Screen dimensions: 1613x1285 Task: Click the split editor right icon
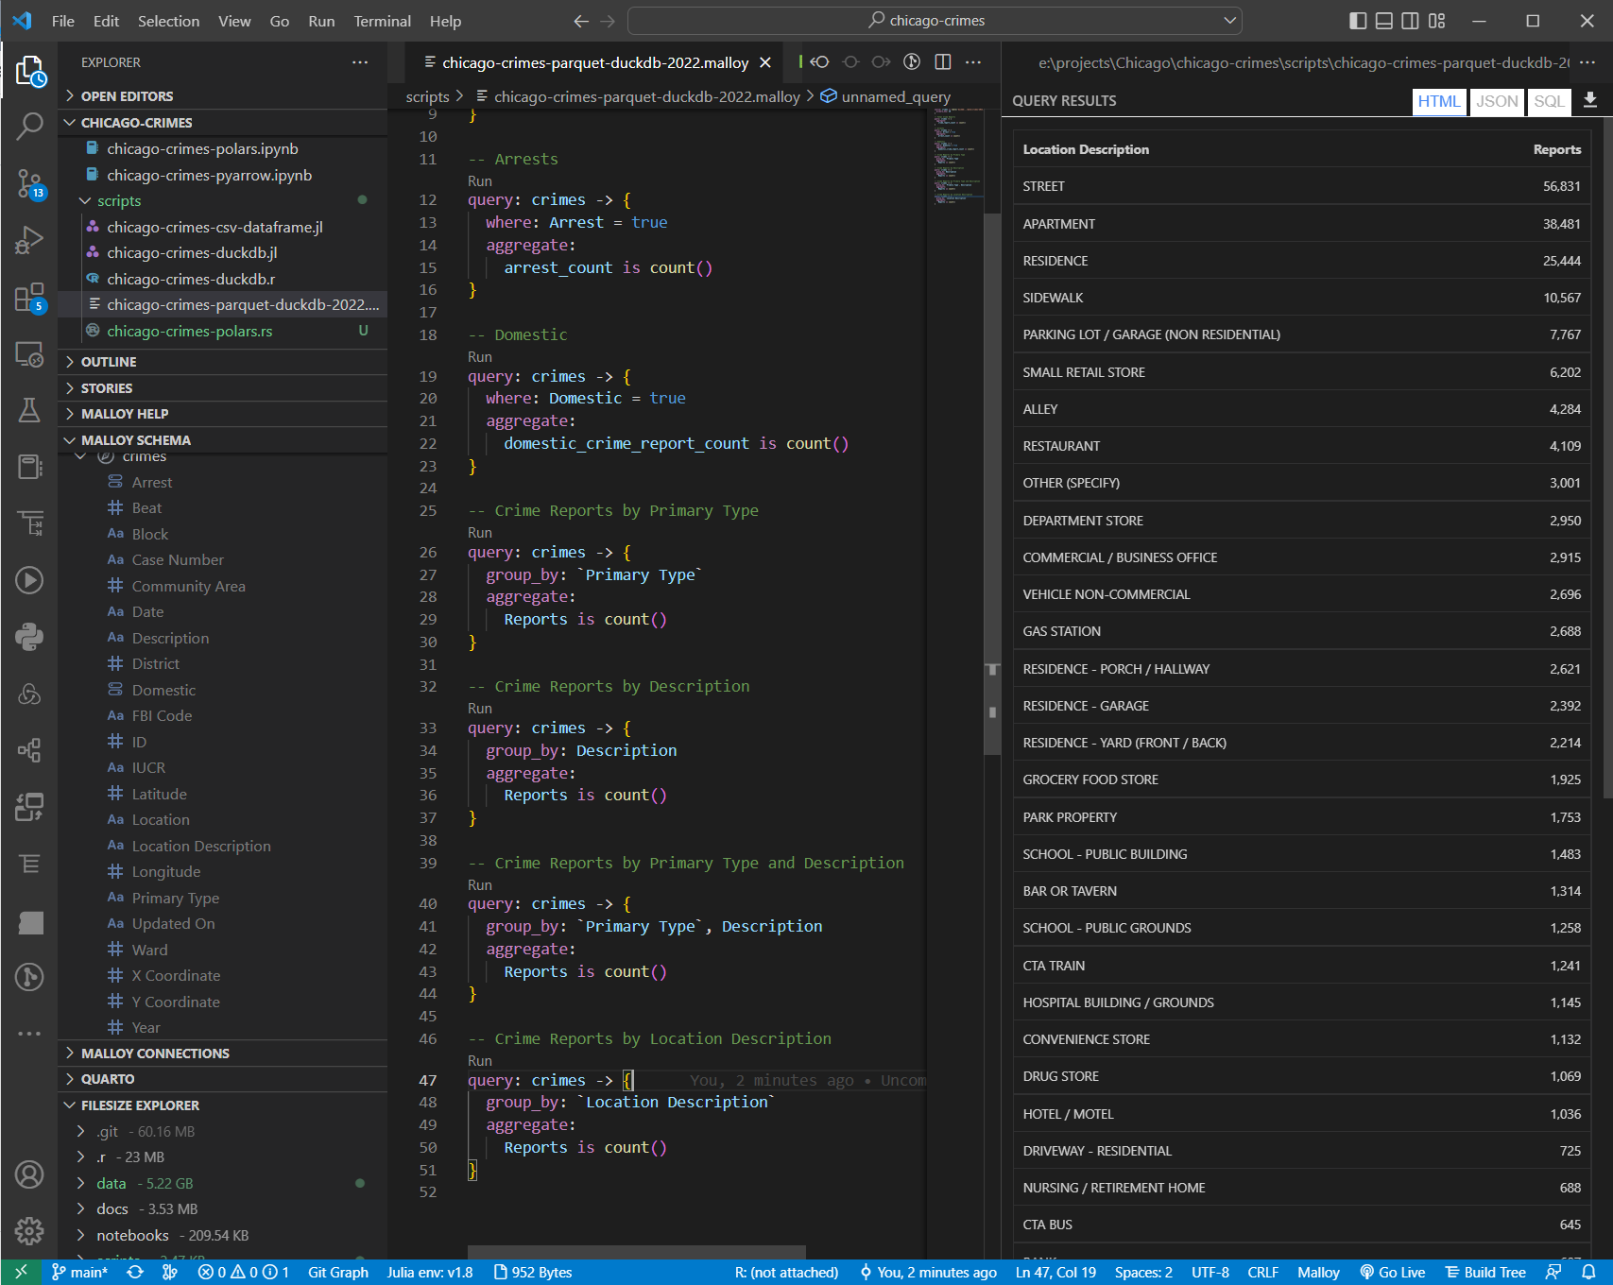(942, 62)
